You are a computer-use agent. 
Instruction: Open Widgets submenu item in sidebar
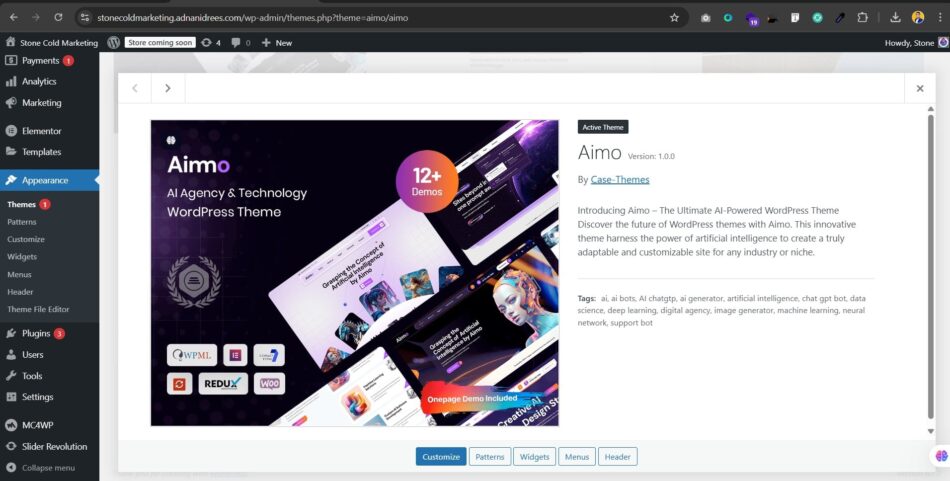pyautogui.click(x=22, y=257)
